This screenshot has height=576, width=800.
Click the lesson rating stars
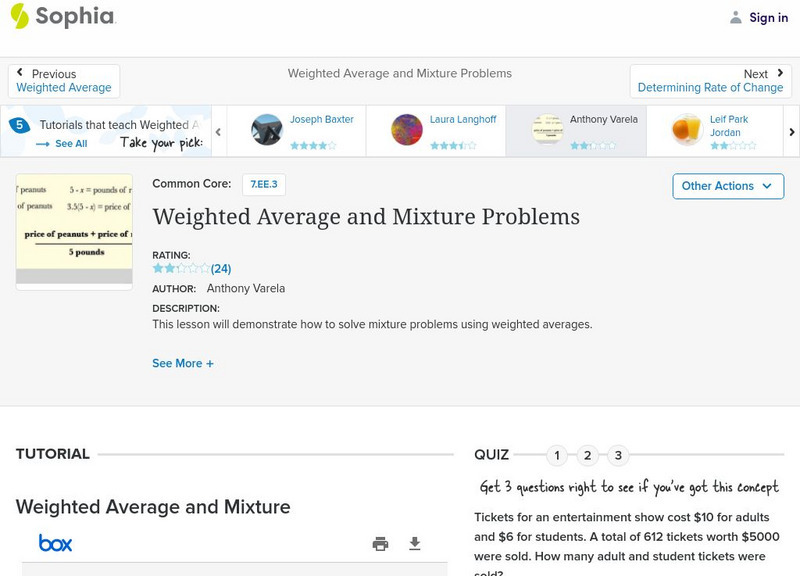click(x=181, y=269)
